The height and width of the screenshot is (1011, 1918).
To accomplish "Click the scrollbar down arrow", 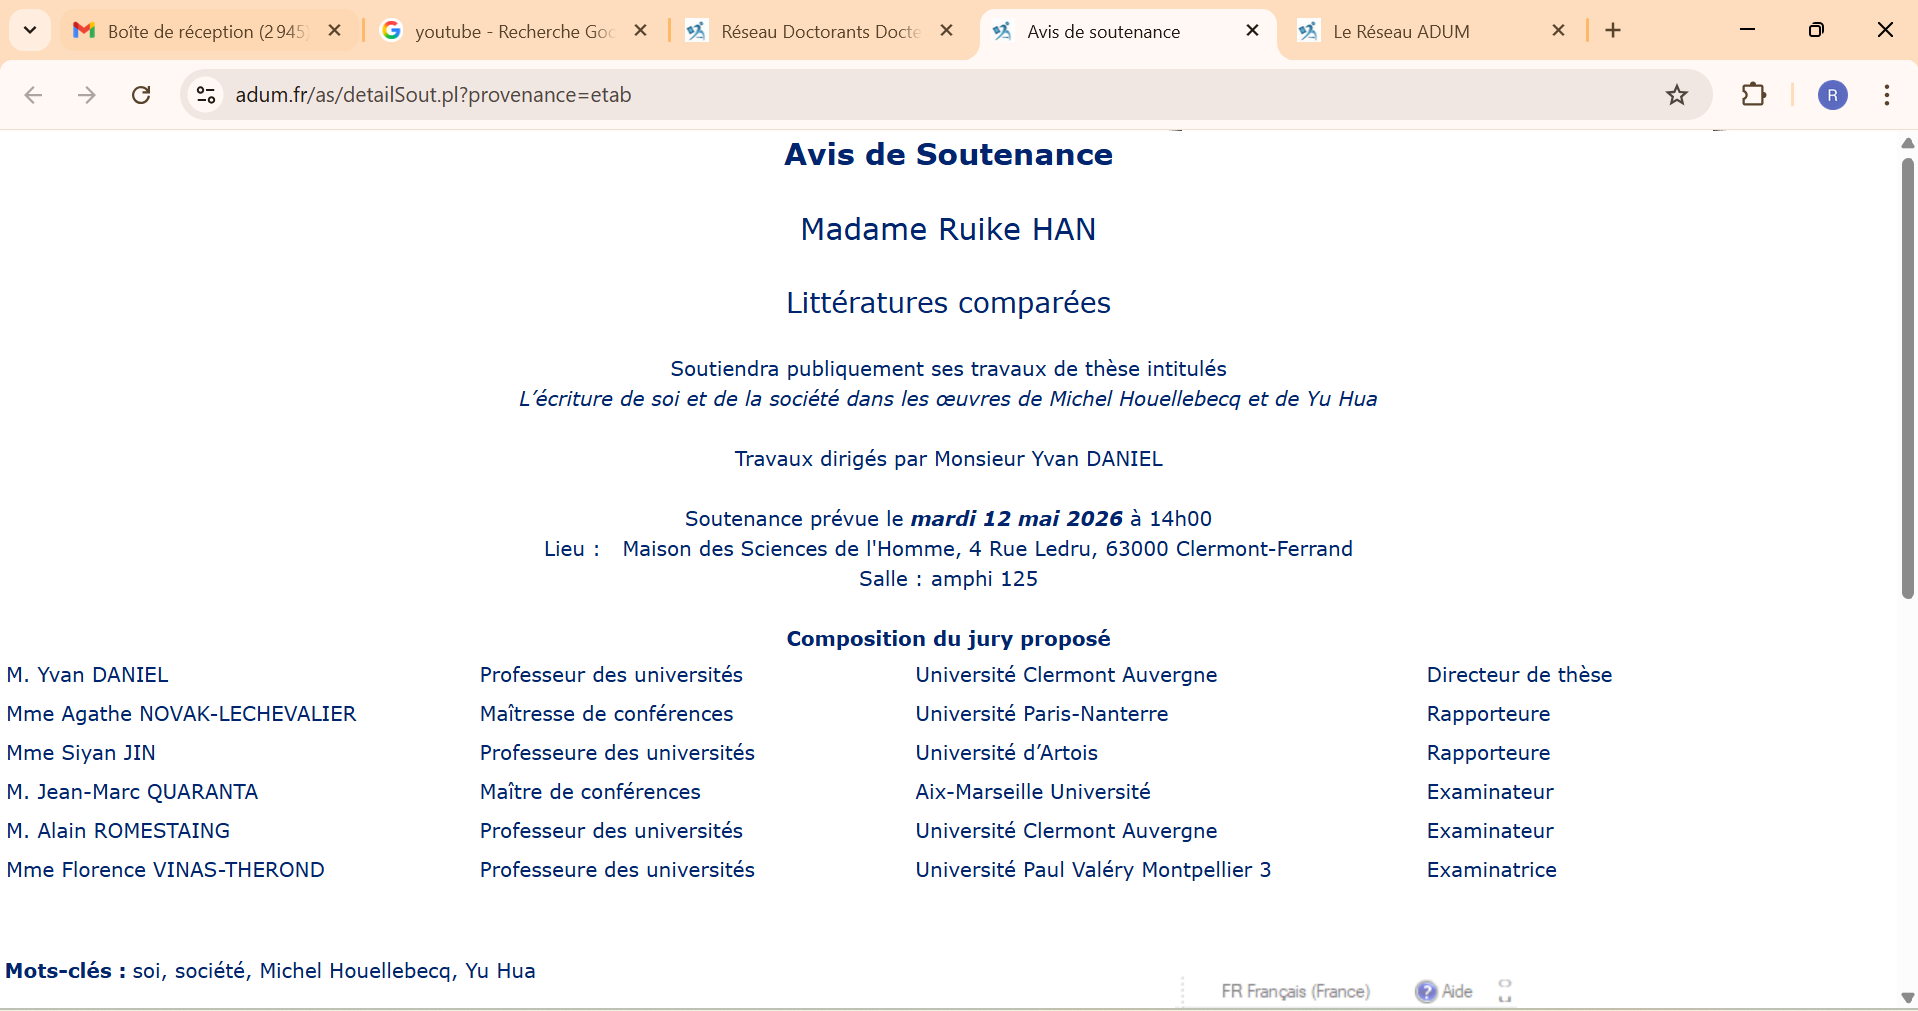I will click(1907, 998).
